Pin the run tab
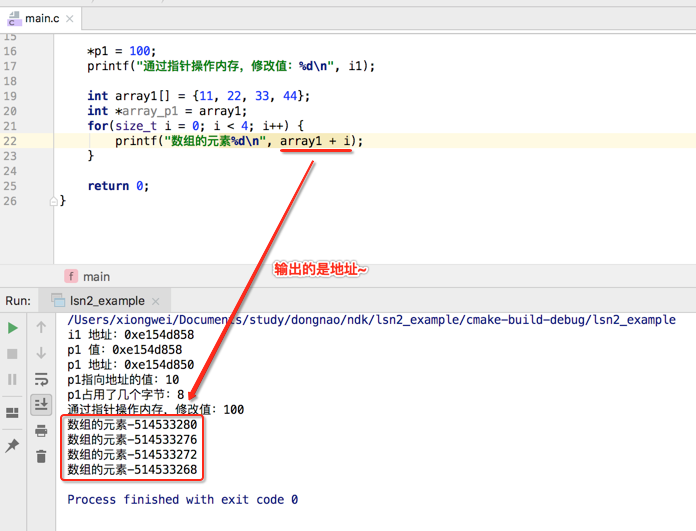 [x=12, y=445]
